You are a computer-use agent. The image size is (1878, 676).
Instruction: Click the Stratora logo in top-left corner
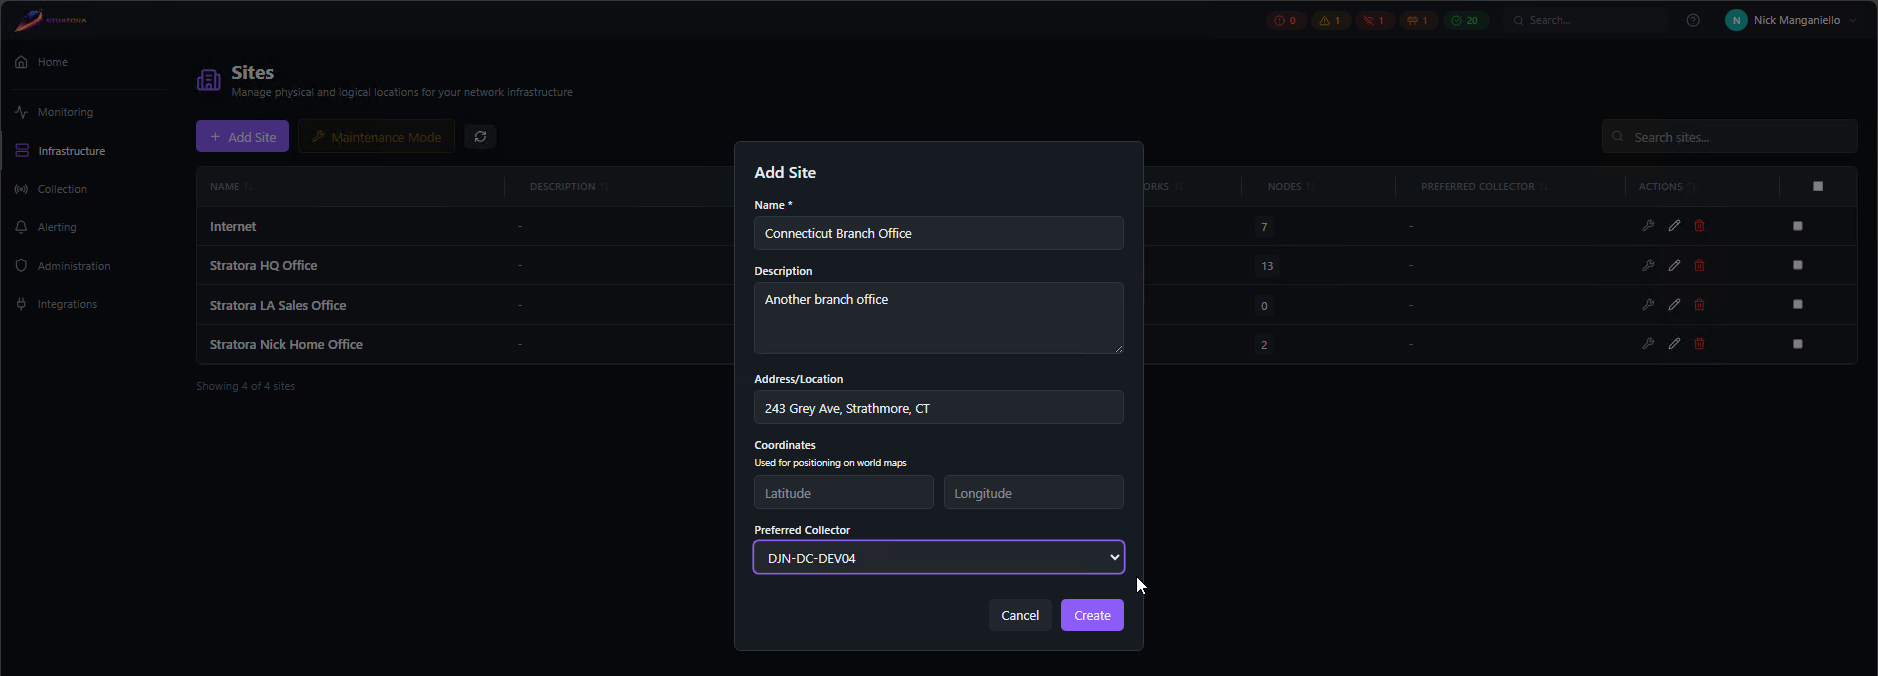pyautogui.click(x=51, y=20)
